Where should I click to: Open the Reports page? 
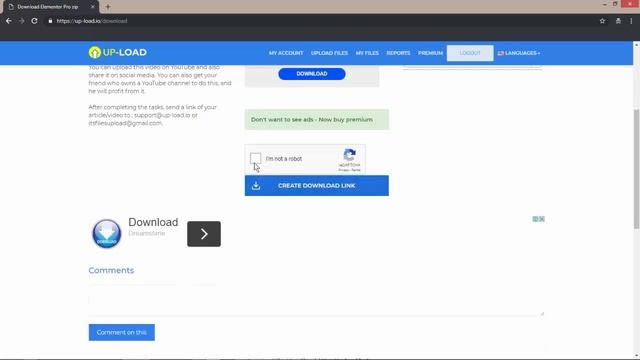pos(398,53)
